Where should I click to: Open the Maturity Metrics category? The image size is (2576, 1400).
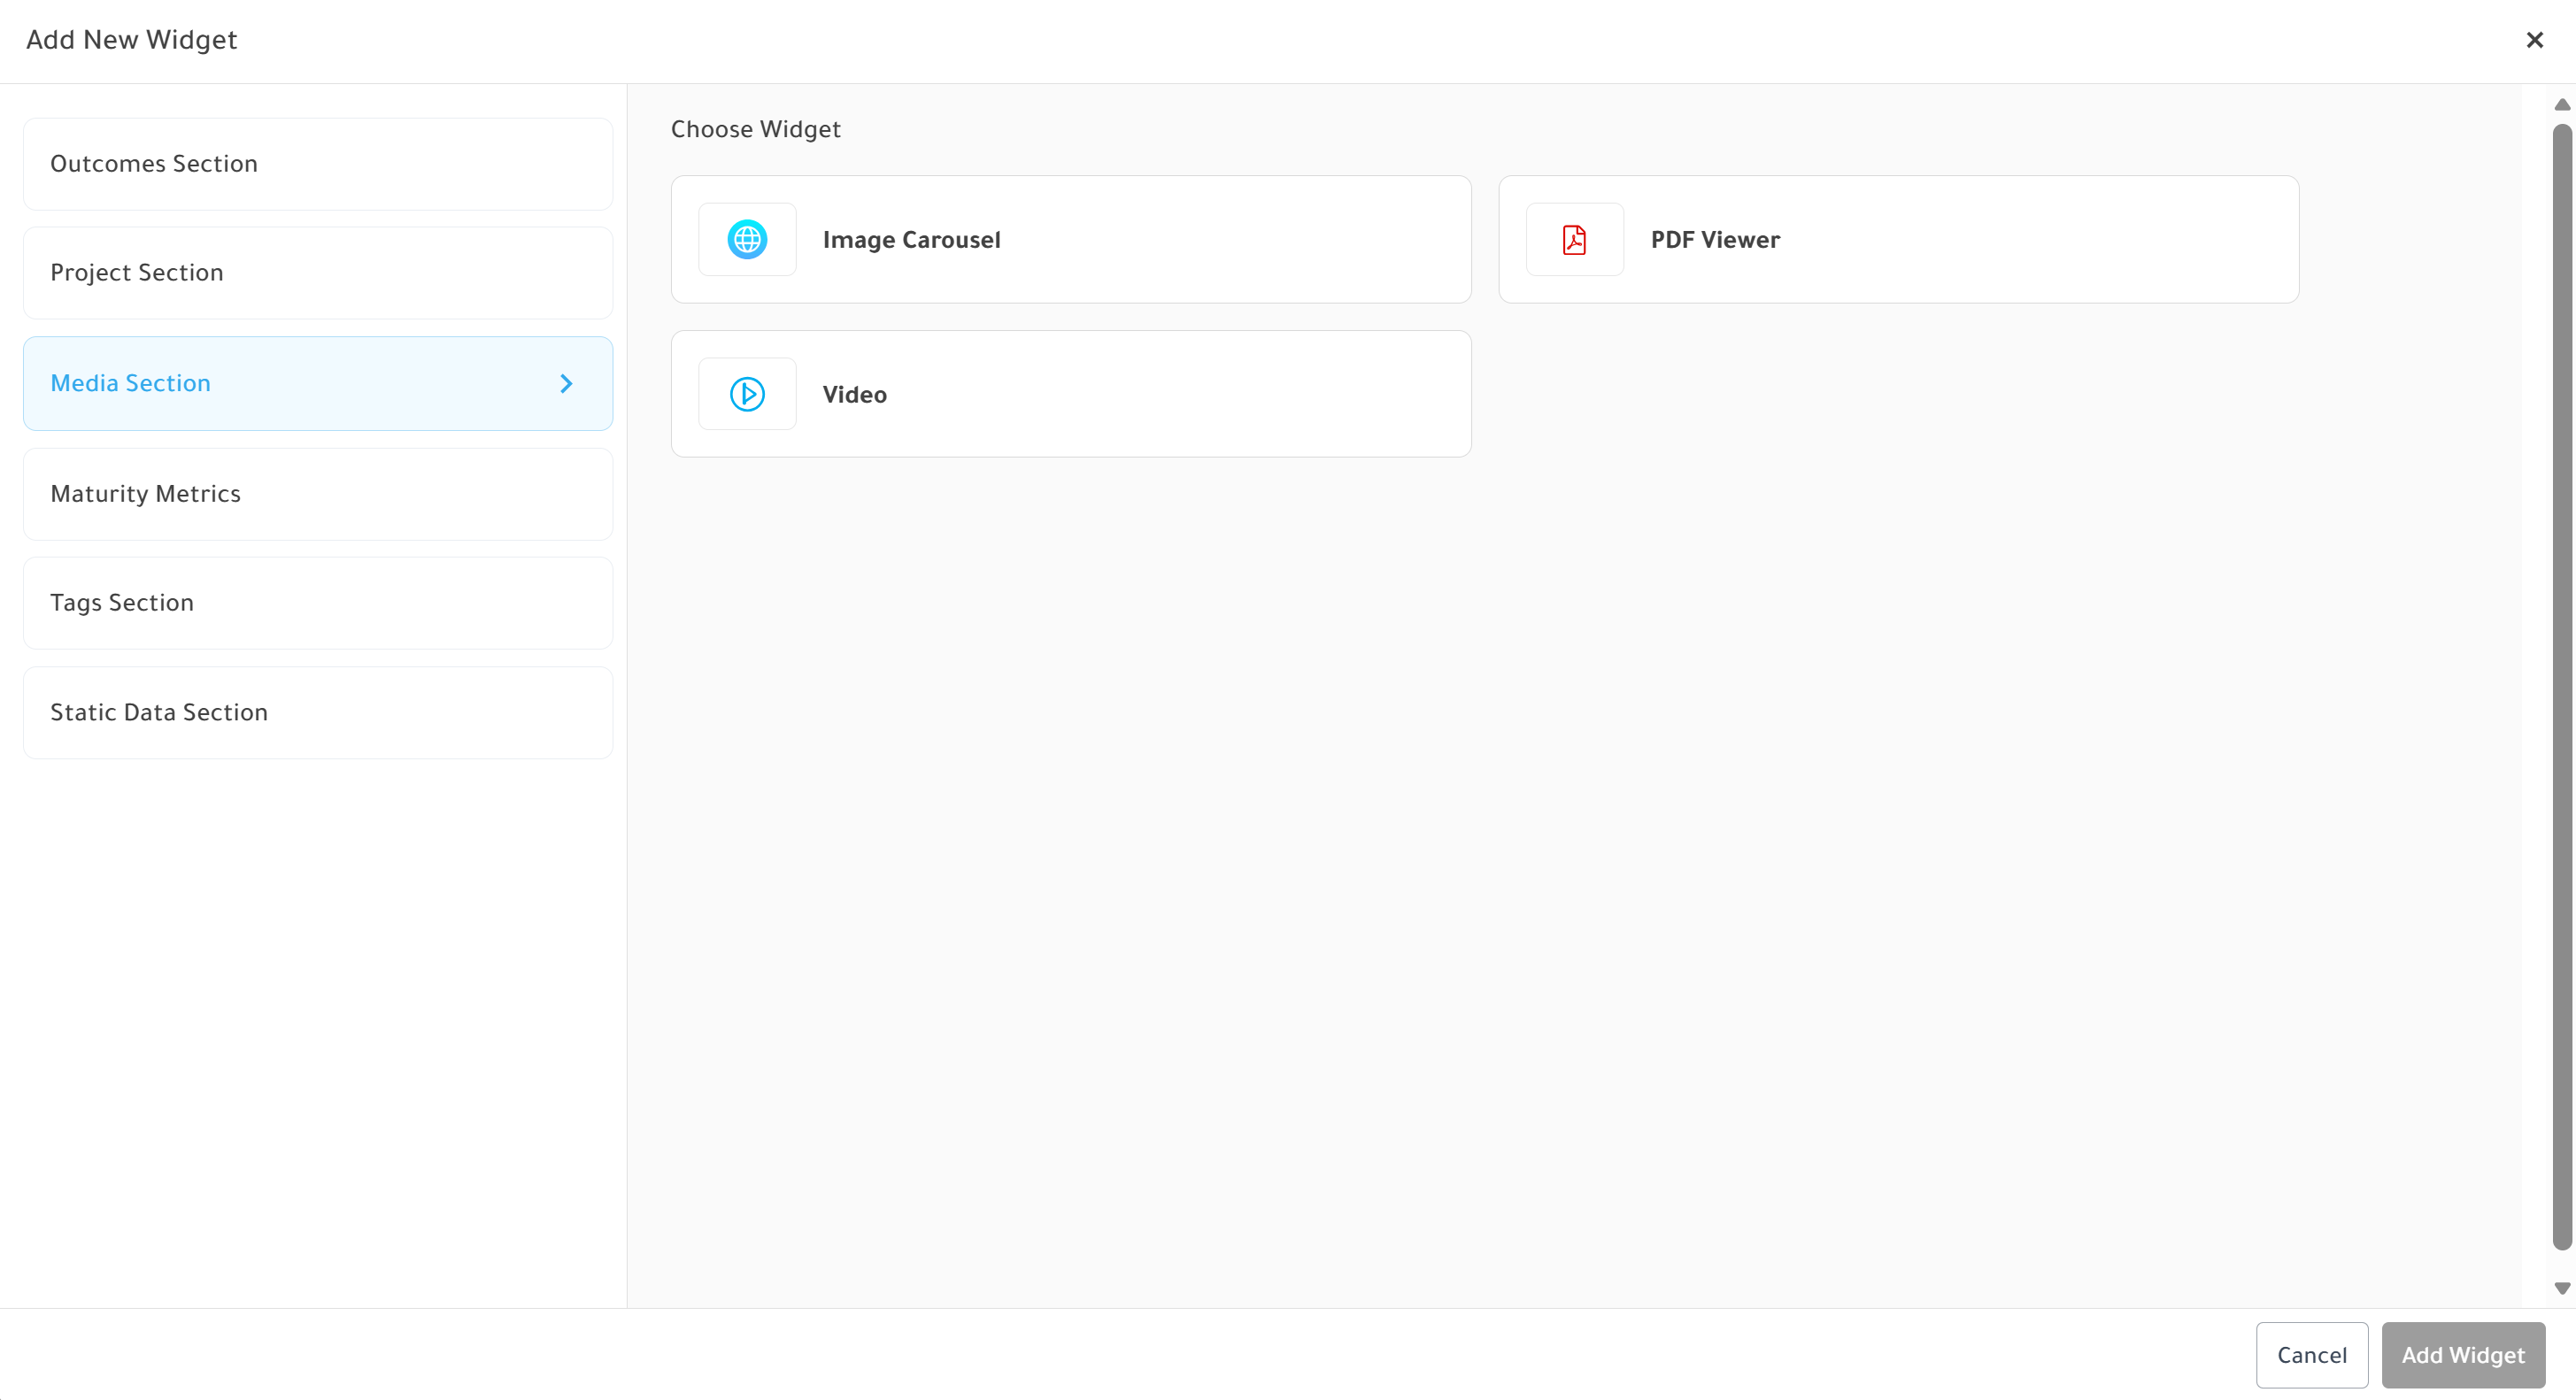click(x=318, y=494)
